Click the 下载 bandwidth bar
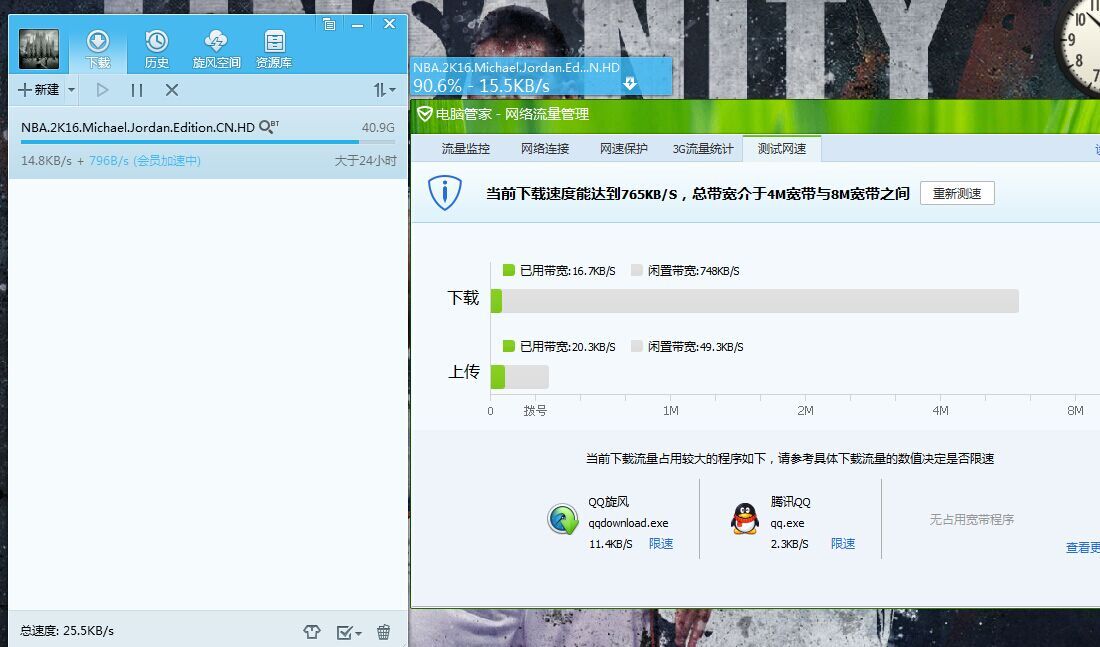This screenshot has height=647, width=1100. tap(755, 301)
